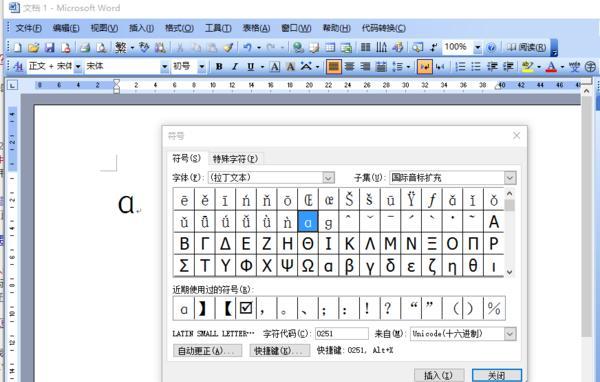
Task: Open the 子集 国际音标扩充 dropdown
Action: [510, 178]
